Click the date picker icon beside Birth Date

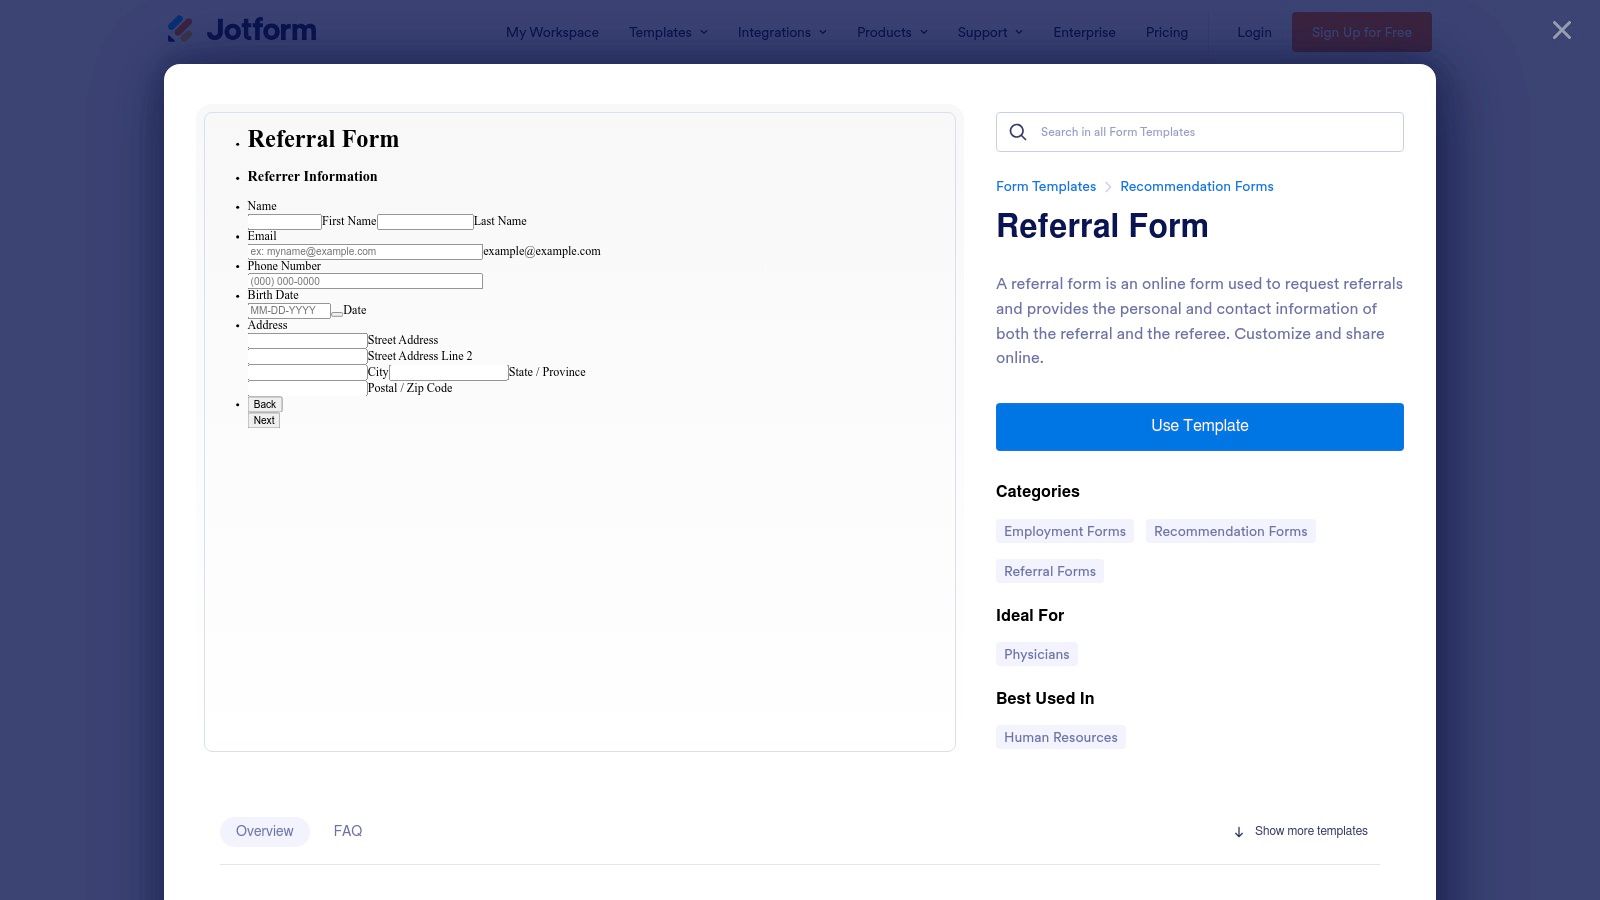click(x=336, y=312)
